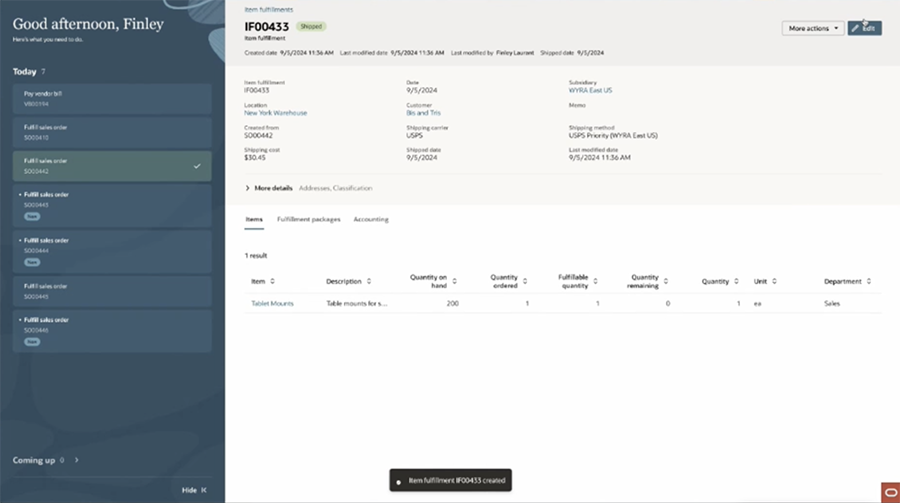This screenshot has width=900, height=503.
Task: Toggle the checkmark on Fulfill sales order SO00442
Action: coord(197,166)
